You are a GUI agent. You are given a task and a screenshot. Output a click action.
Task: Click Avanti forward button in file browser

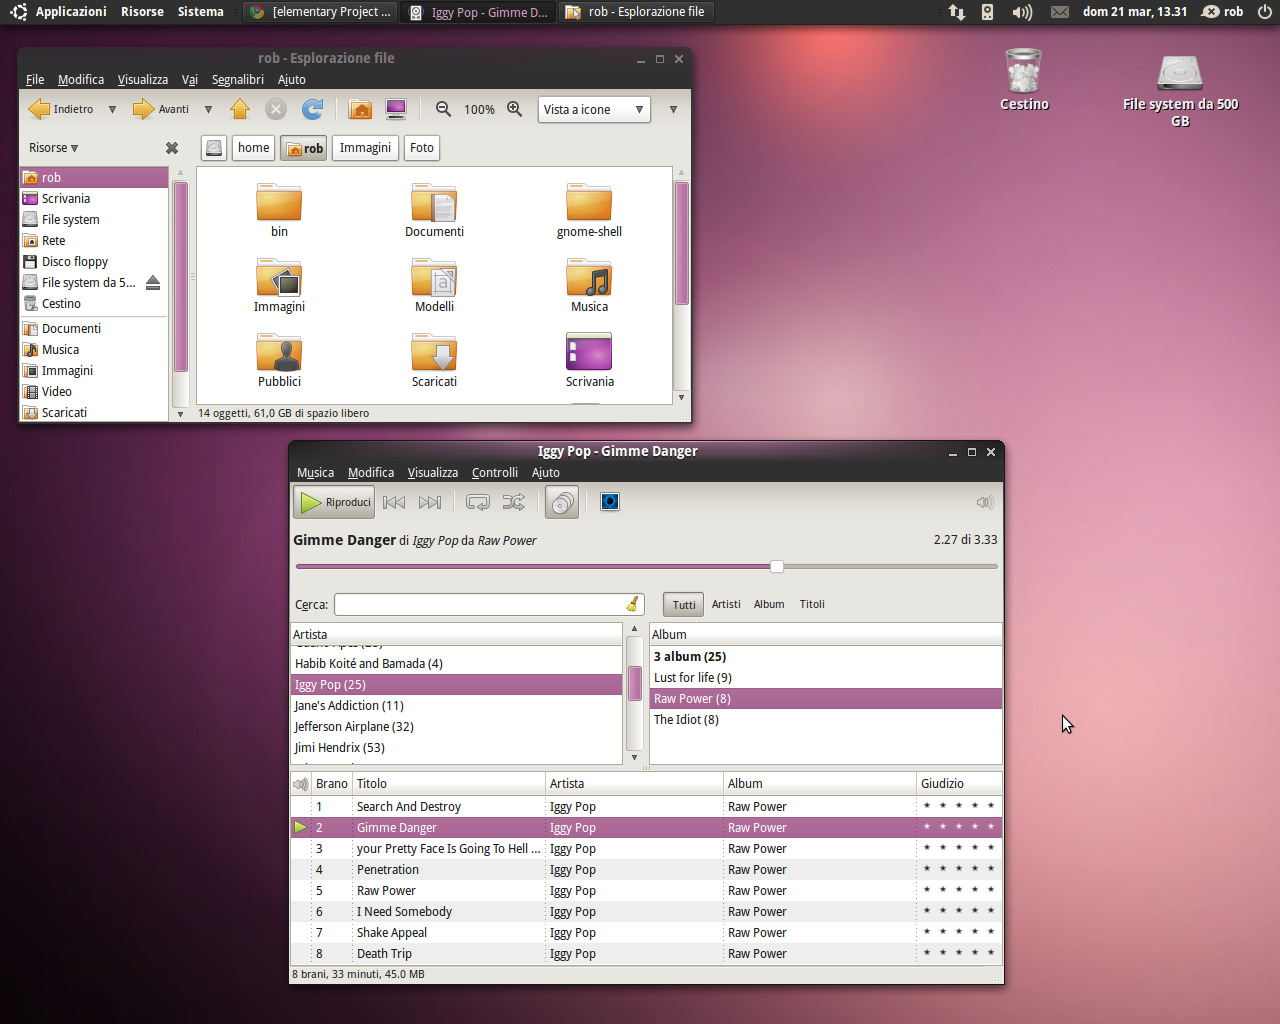pyautogui.click(x=161, y=109)
